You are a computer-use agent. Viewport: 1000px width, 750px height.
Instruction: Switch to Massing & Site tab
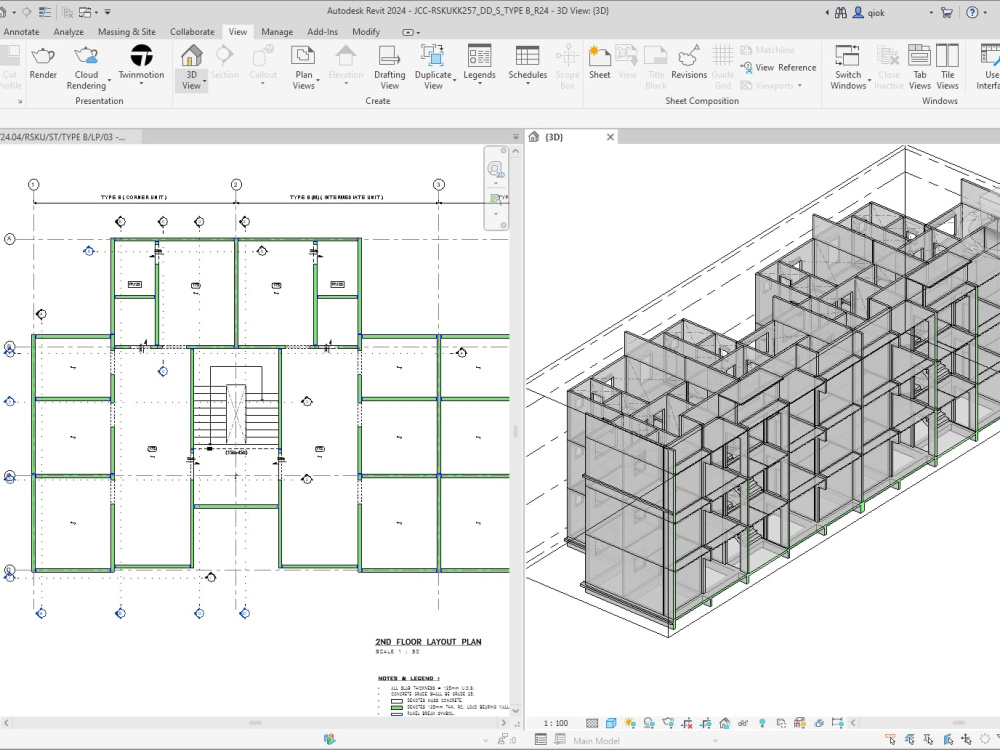[126, 32]
